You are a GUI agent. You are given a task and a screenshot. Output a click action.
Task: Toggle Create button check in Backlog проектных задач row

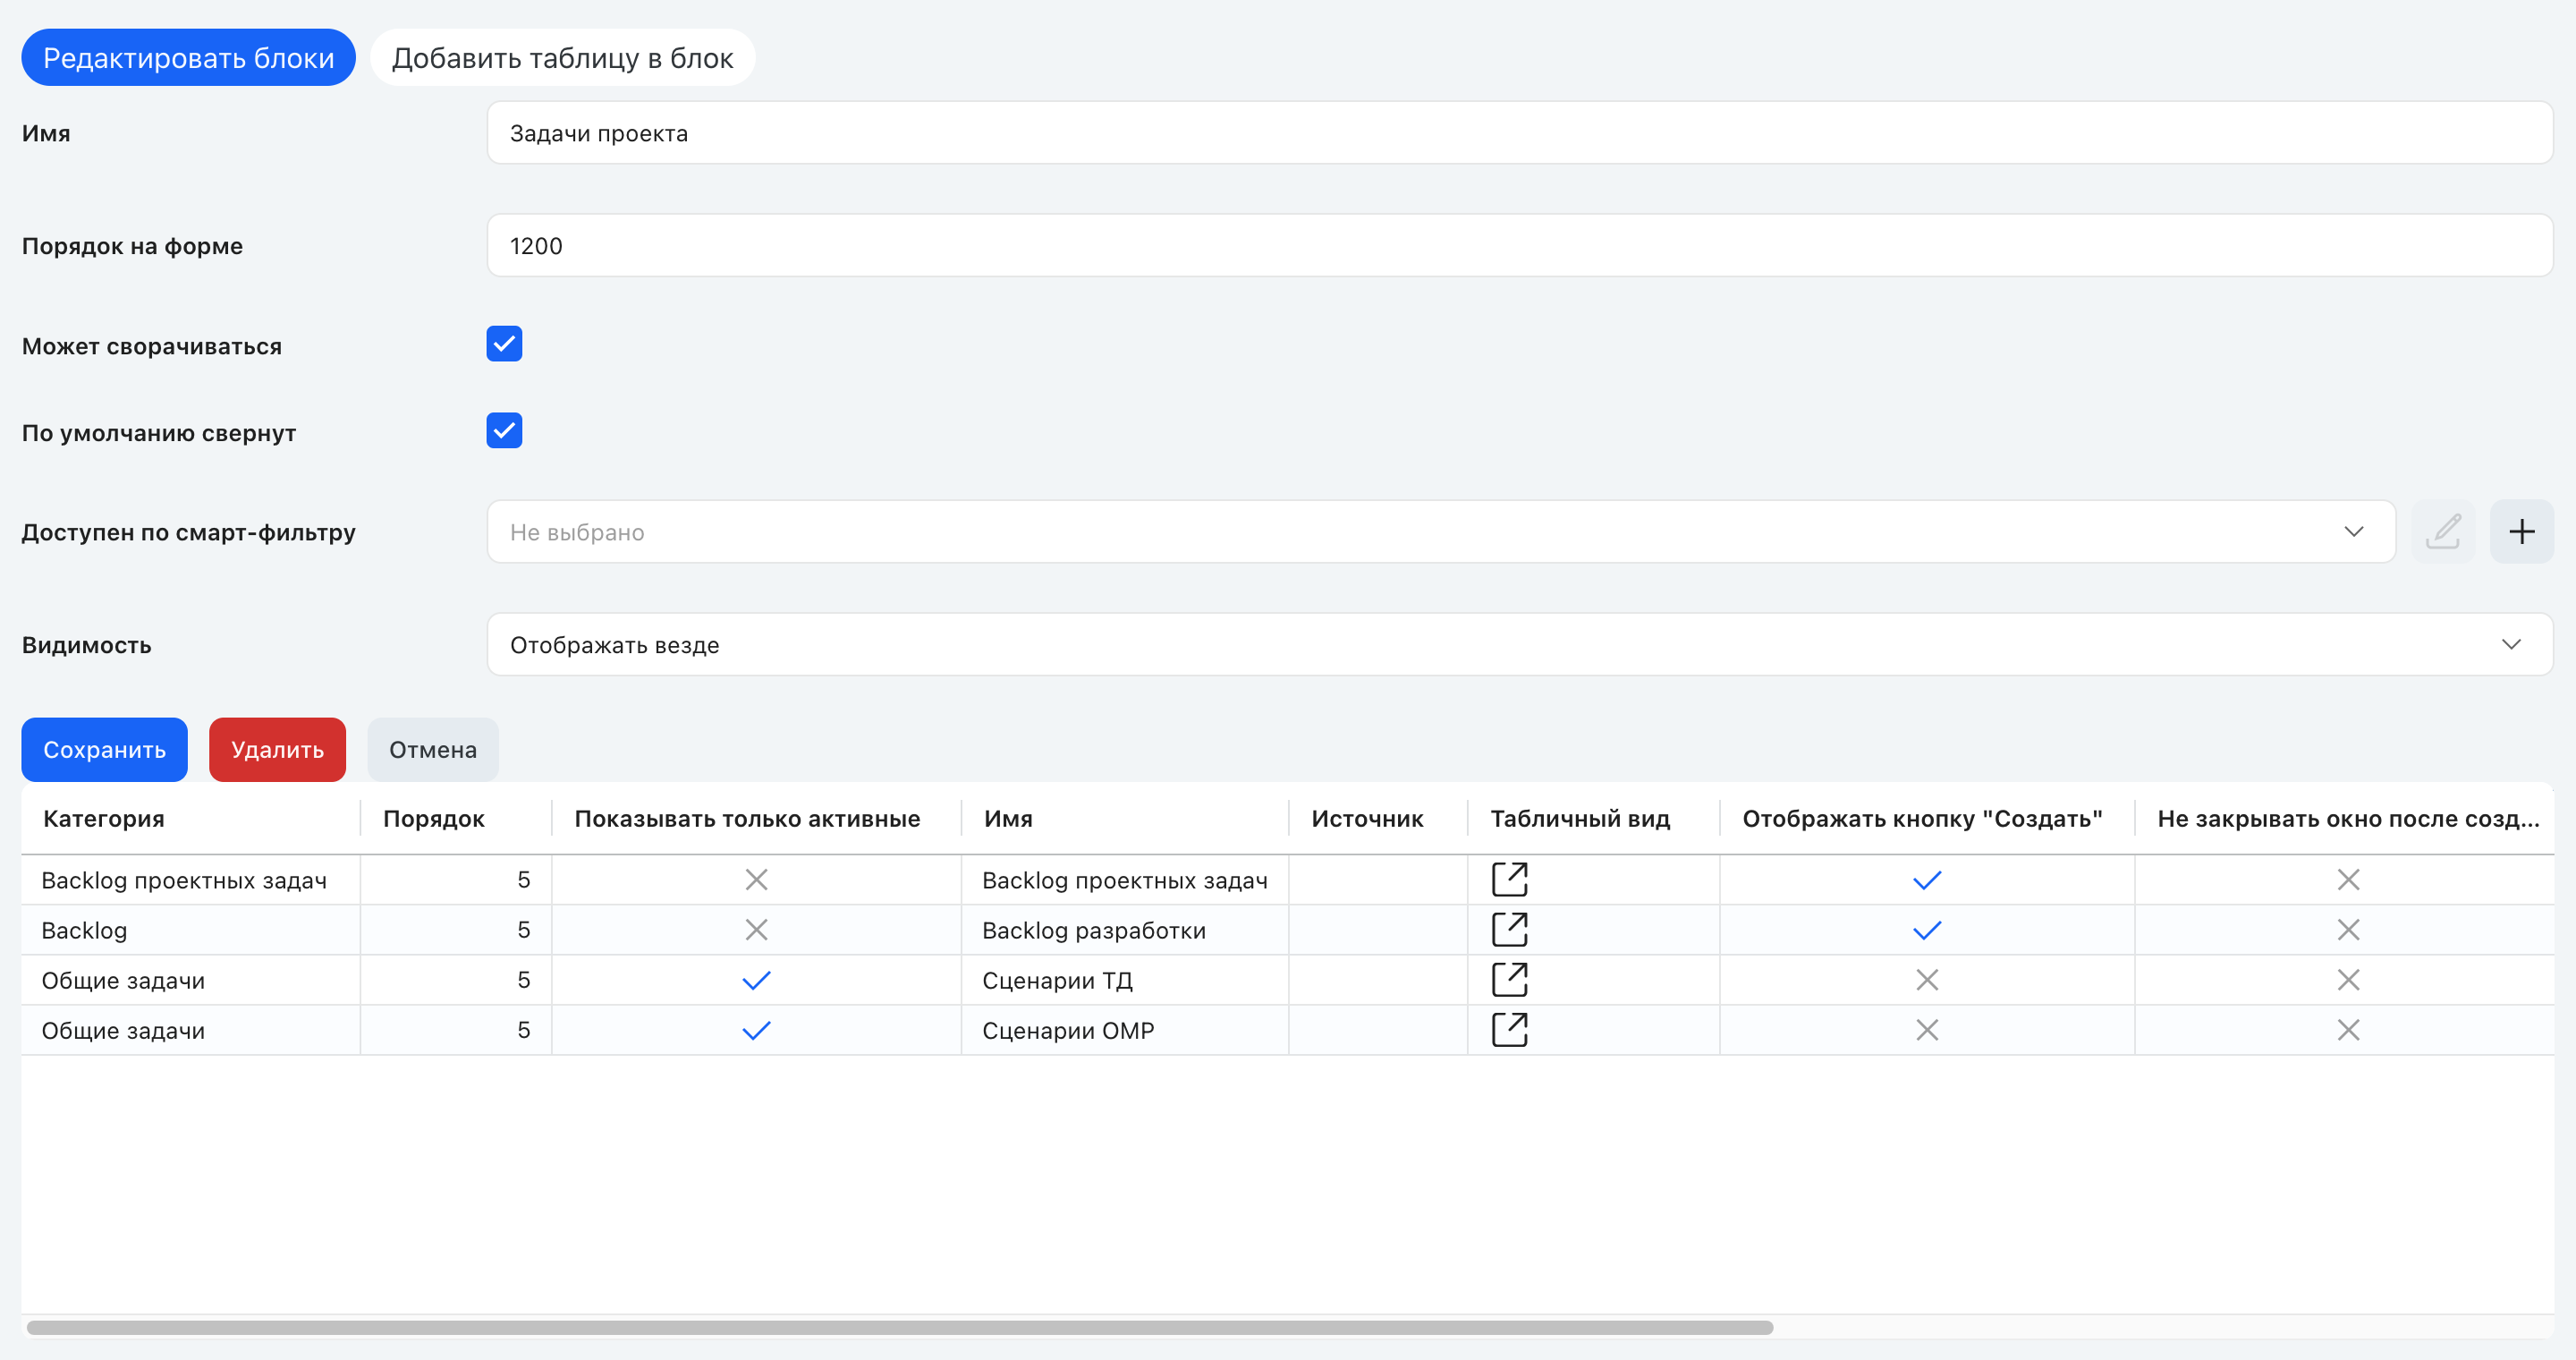tap(1926, 880)
